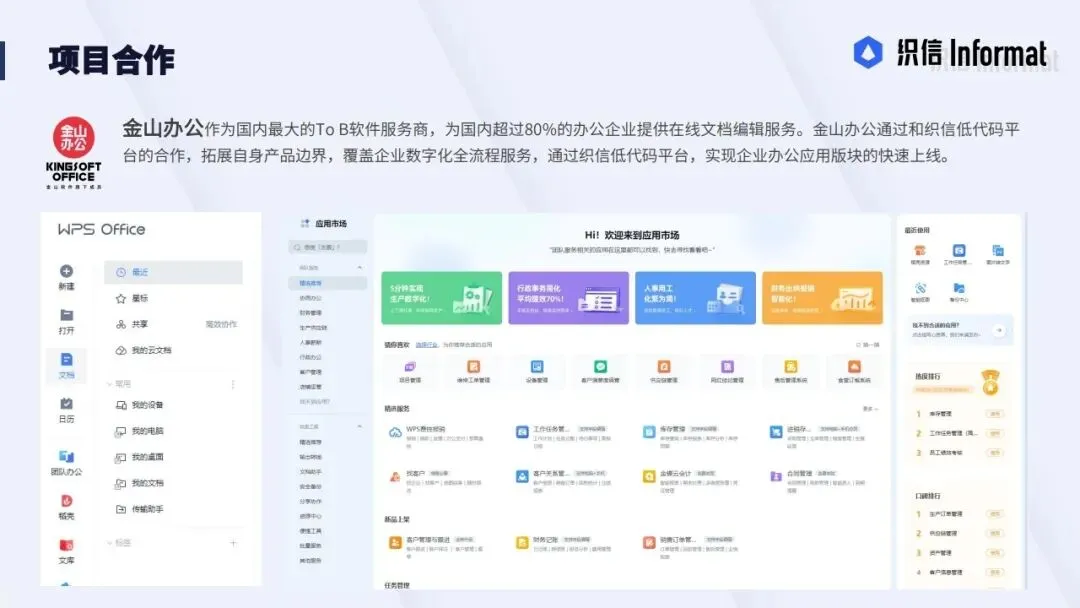Image resolution: width=1080 pixels, height=608 pixels.
Task: Select the 文档 icon in WPS sidebar
Action: [66, 359]
